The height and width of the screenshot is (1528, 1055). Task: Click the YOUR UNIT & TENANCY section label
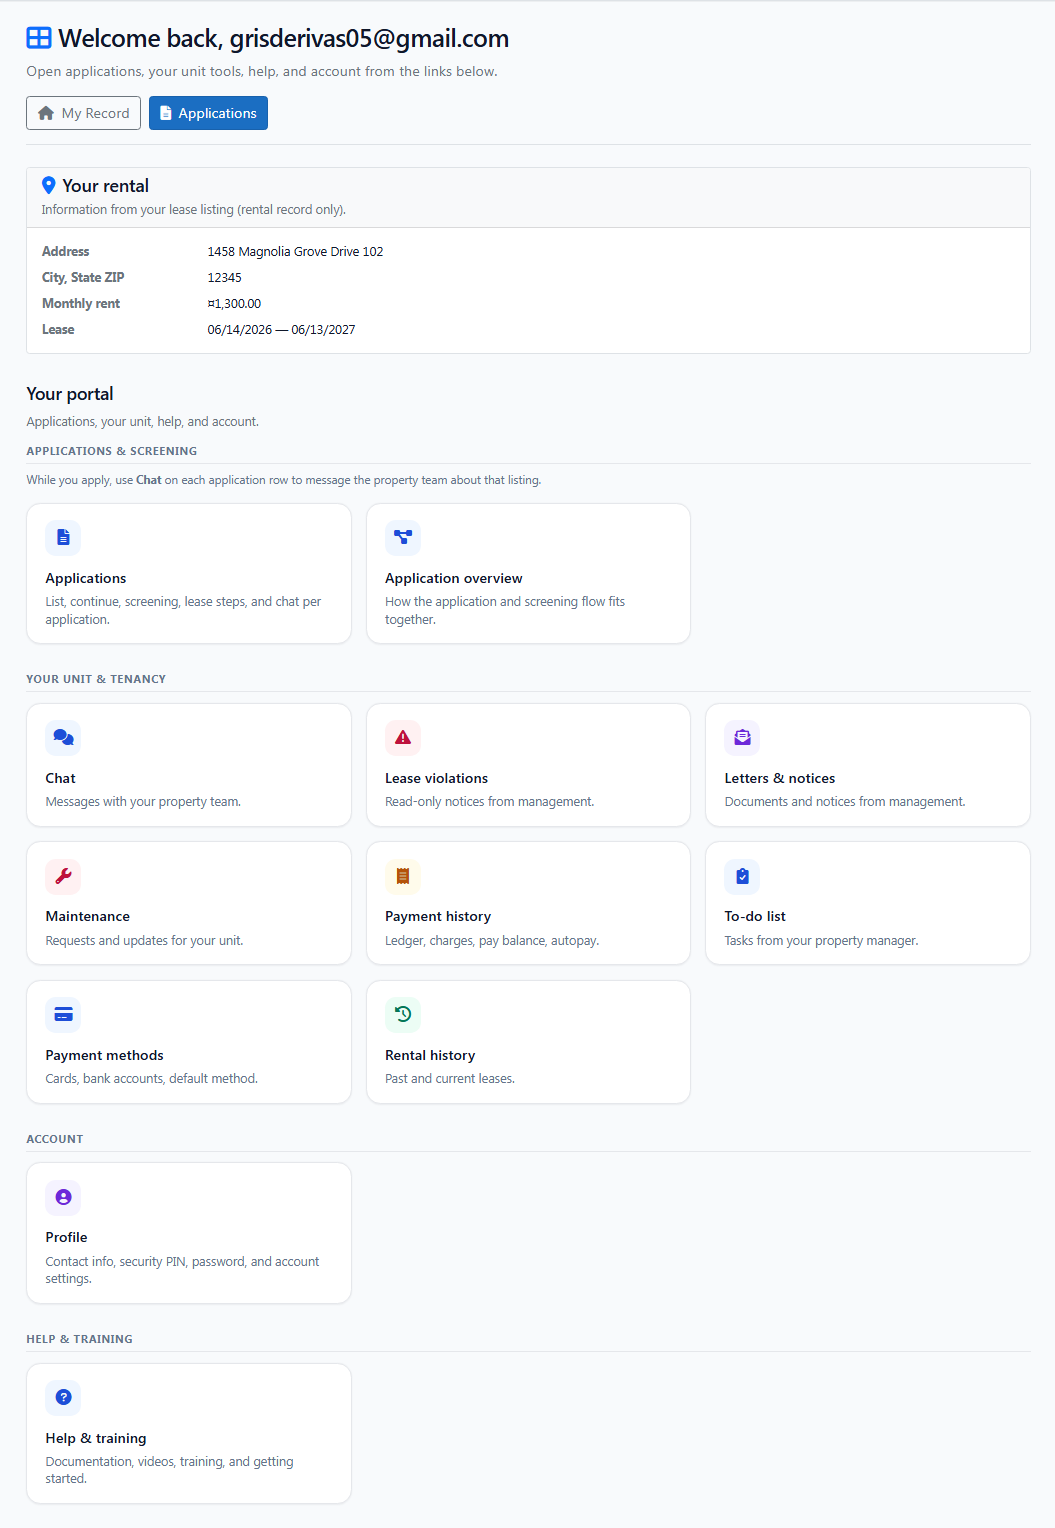pos(96,679)
